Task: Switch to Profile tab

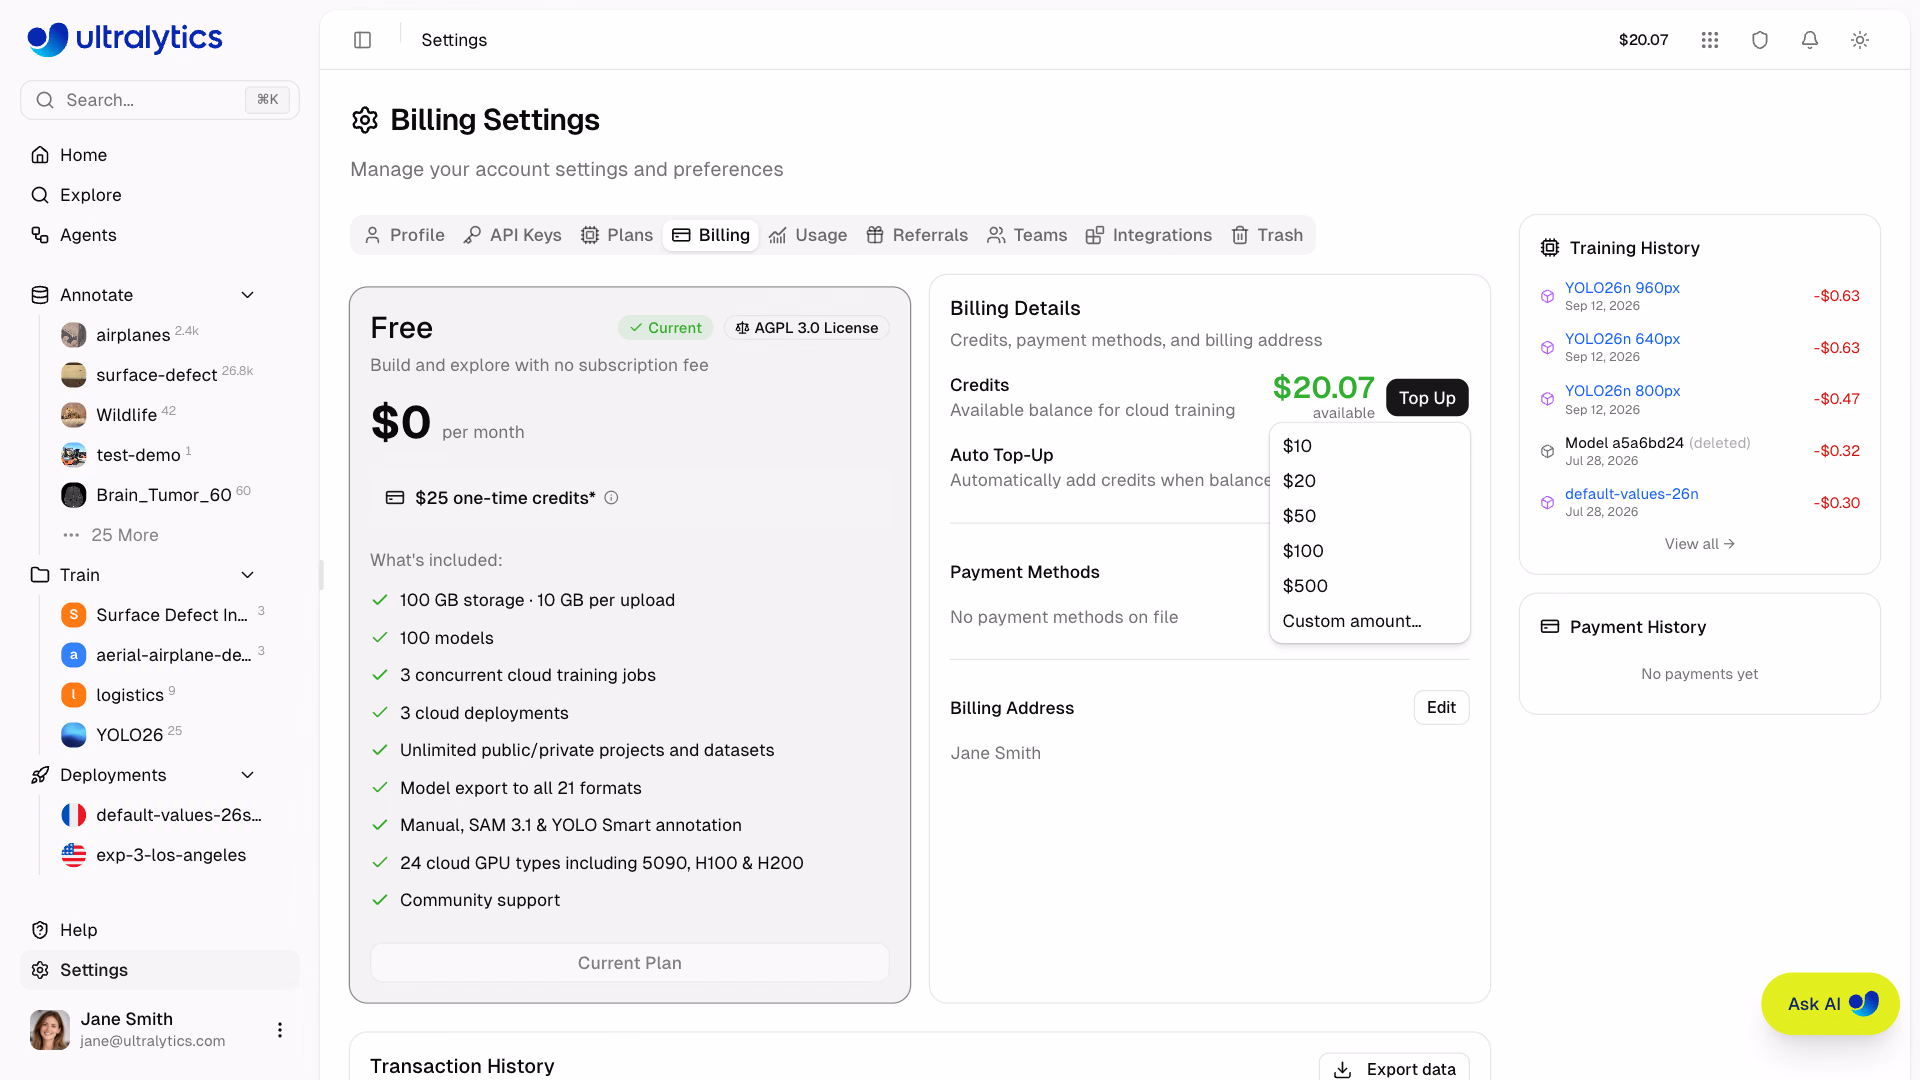Action: (x=405, y=235)
